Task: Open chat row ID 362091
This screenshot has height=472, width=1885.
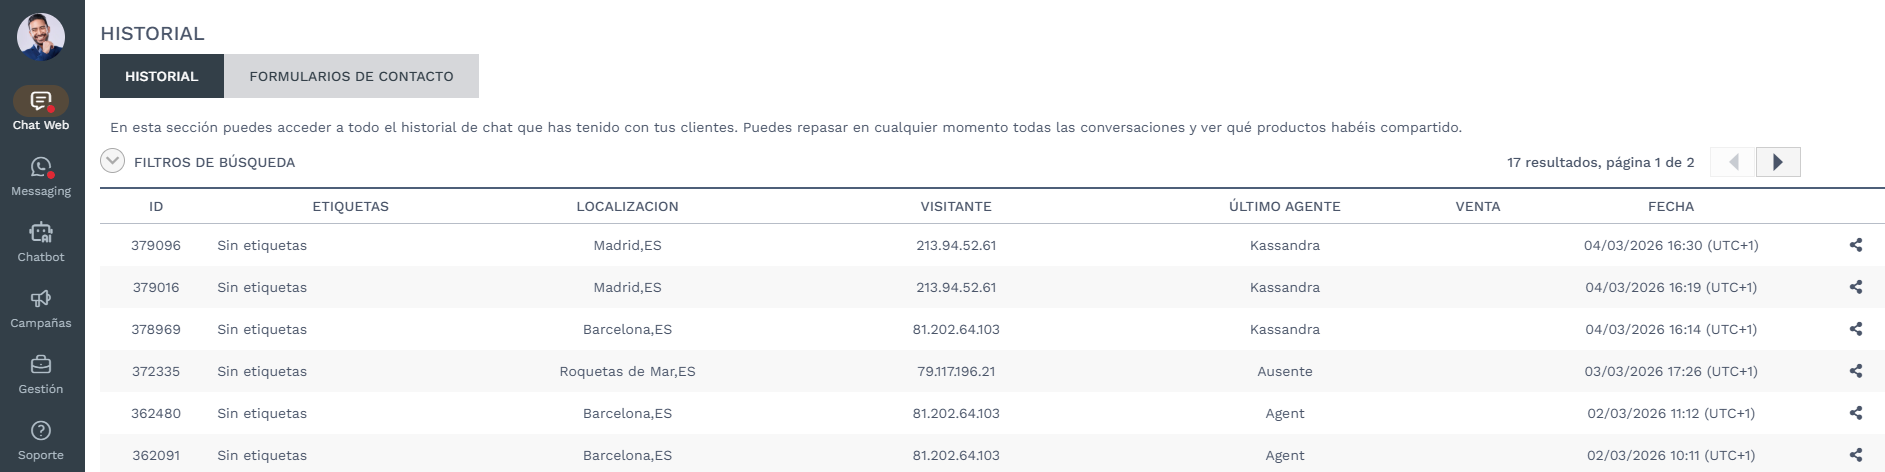Action: (156, 455)
